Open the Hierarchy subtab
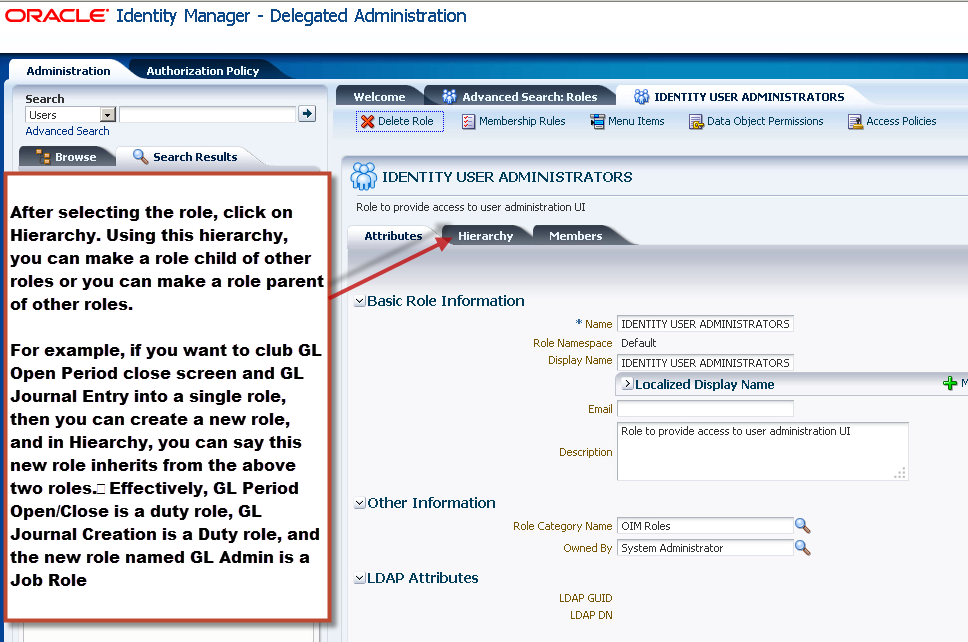The height and width of the screenshot is (642, 968). pyautogui.click(x=485, y=236)
